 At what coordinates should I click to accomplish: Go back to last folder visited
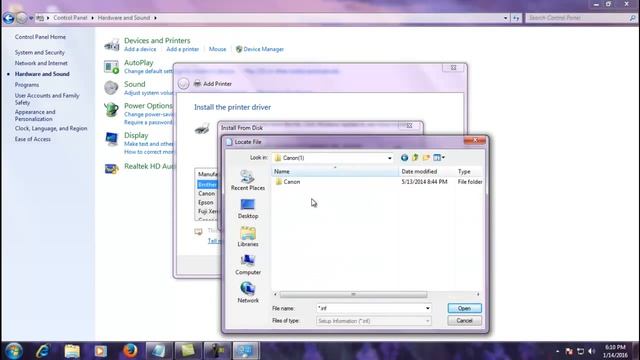click(x=404, y=158)
